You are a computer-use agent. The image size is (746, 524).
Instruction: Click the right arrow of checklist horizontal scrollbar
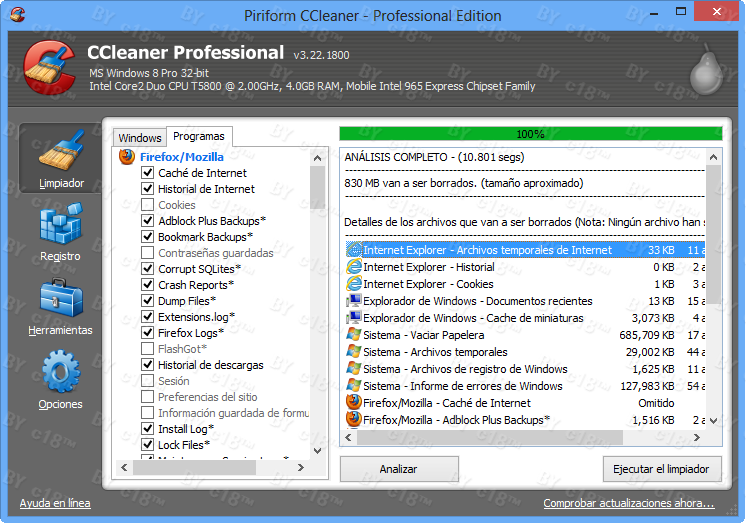coord(301,467)
